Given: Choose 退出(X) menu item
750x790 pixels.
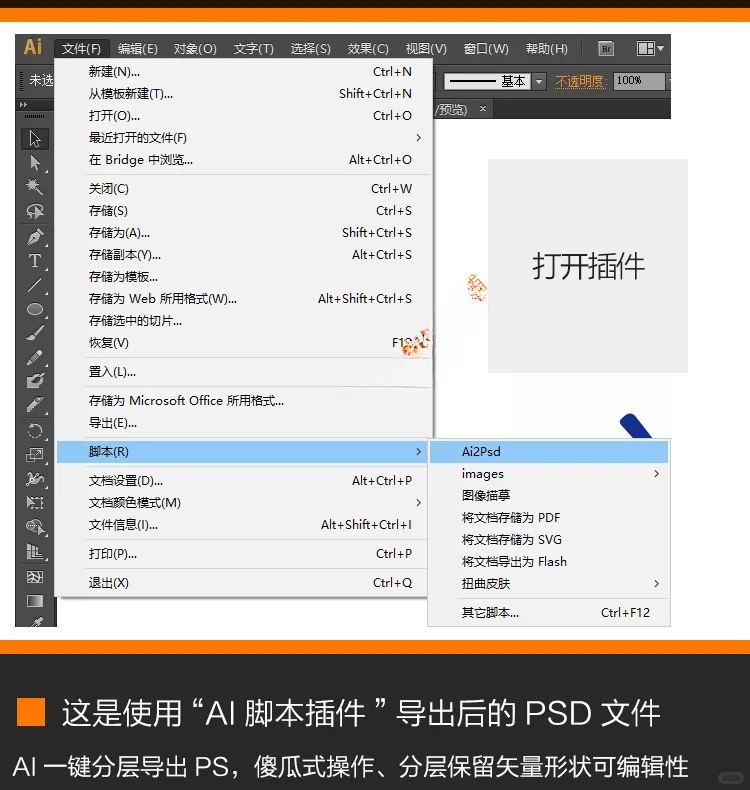Looking at the screenshot, I should coord(242,583).
